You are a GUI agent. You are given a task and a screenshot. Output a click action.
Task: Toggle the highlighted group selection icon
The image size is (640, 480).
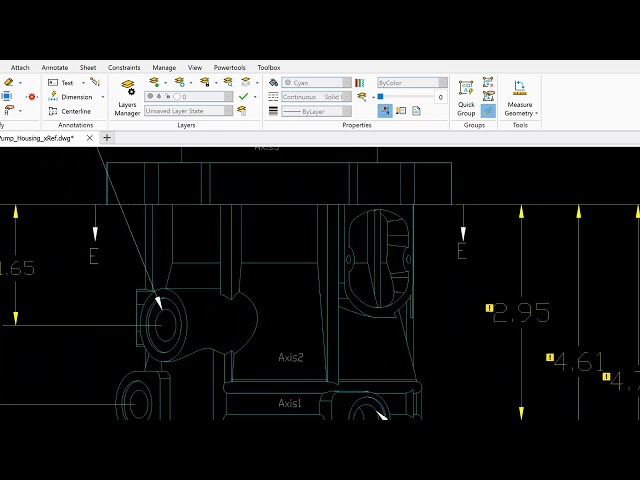point(488,111)
